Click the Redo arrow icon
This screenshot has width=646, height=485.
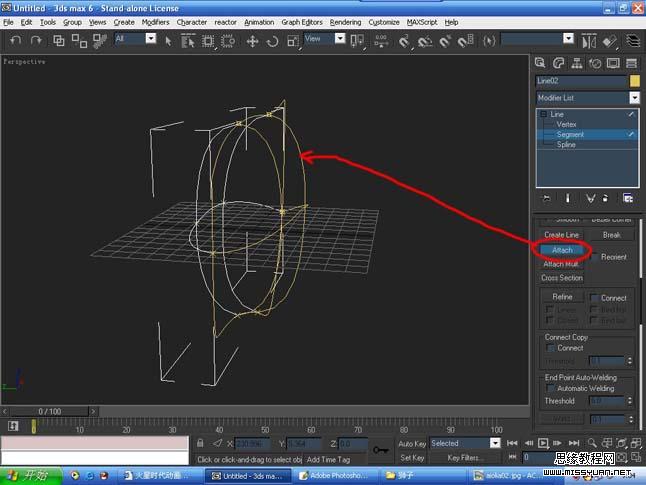pos(36,40)
